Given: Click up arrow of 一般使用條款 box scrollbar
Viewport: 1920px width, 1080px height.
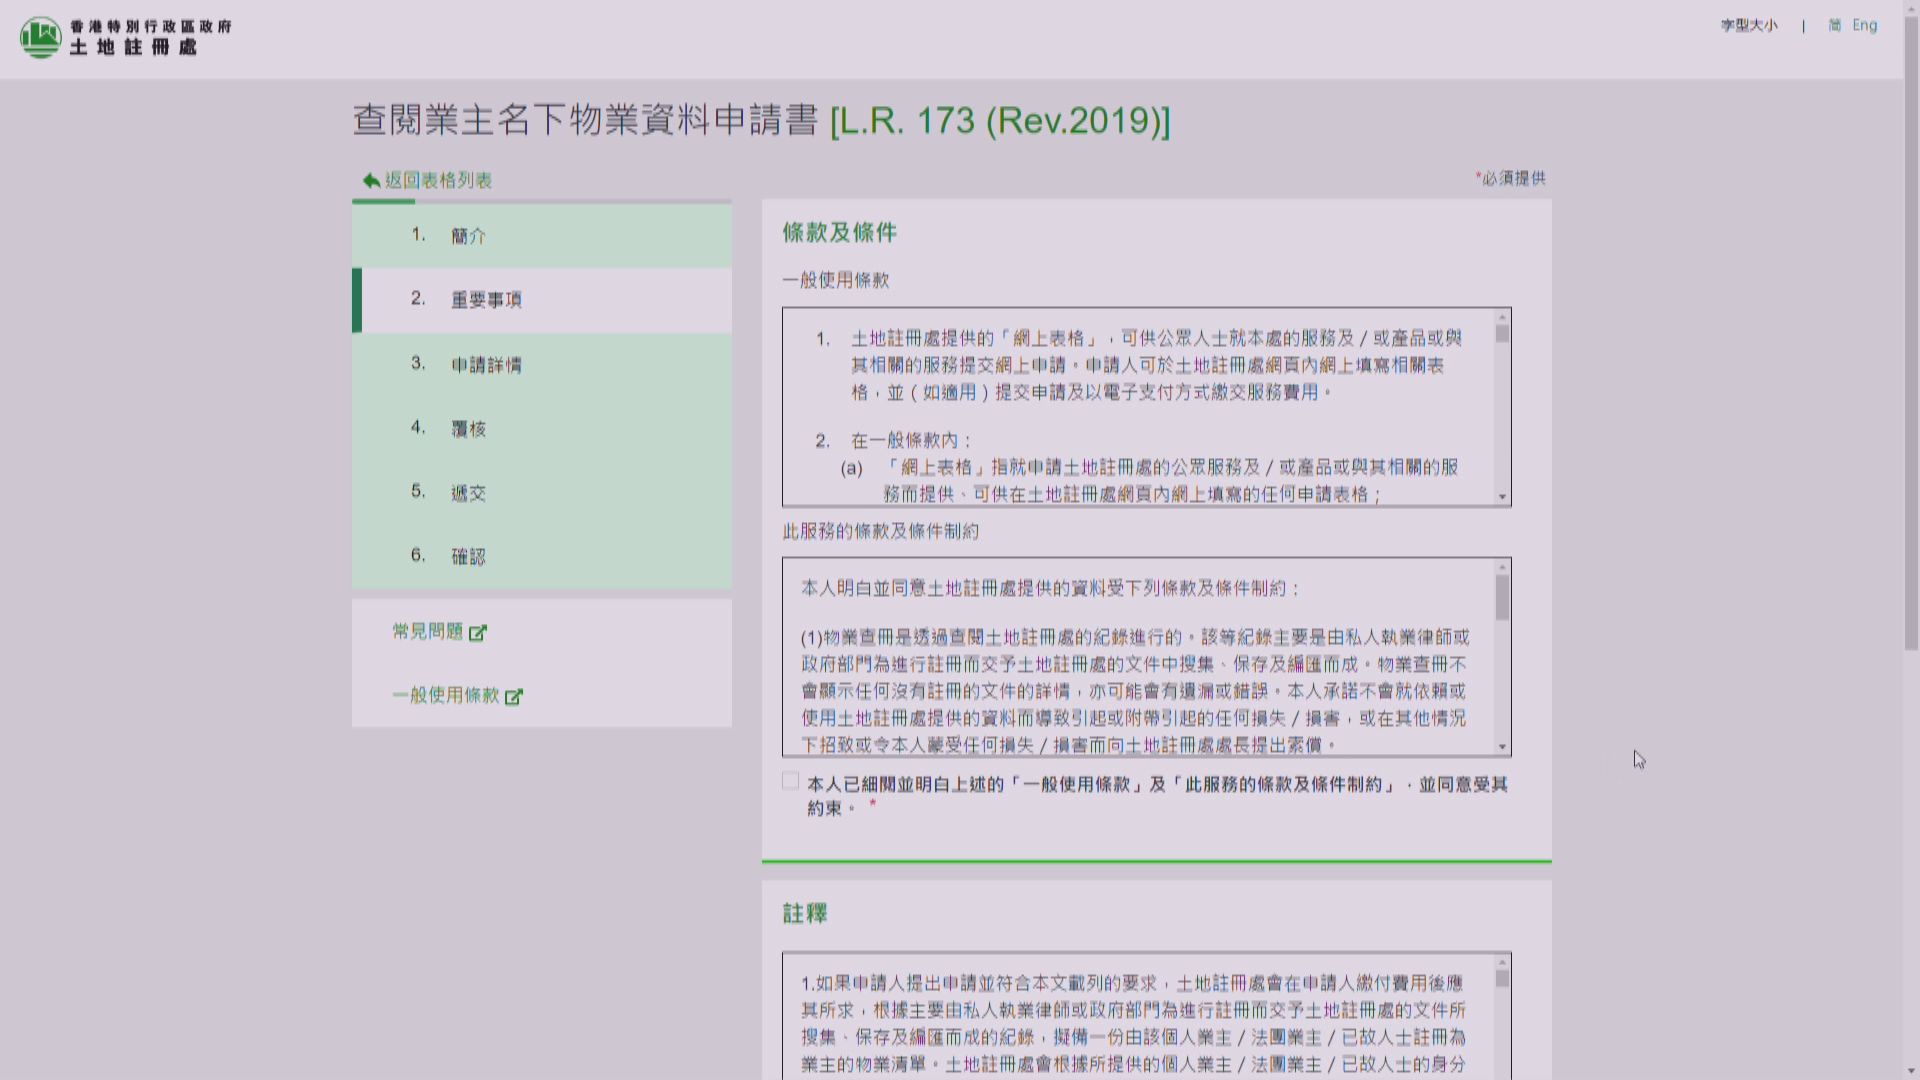Looking at the screenshot, I should coord(1502,317).
